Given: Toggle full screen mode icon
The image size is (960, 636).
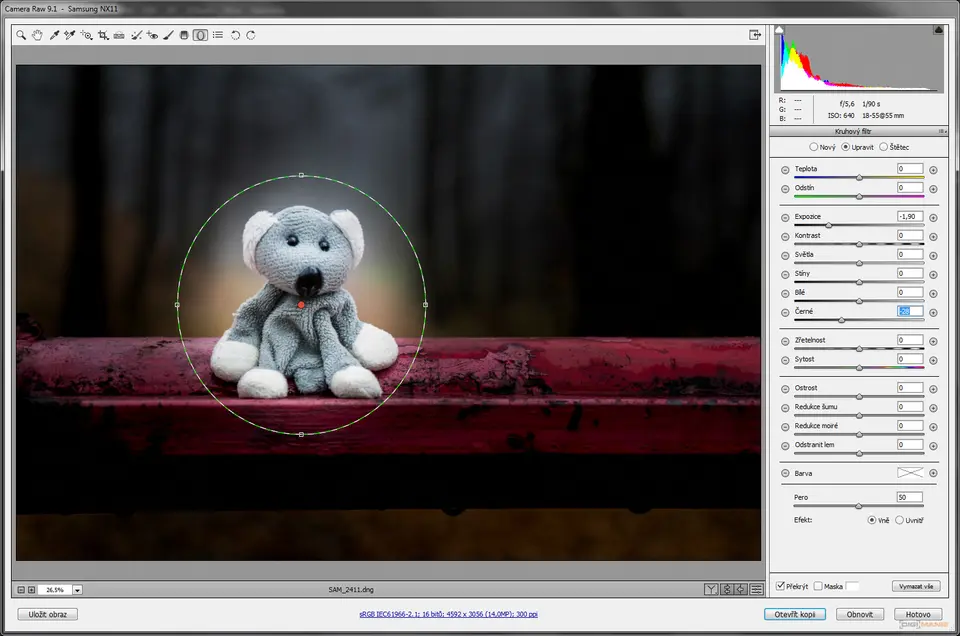Looking at the screenshot, I should click(x=755, y=35).
